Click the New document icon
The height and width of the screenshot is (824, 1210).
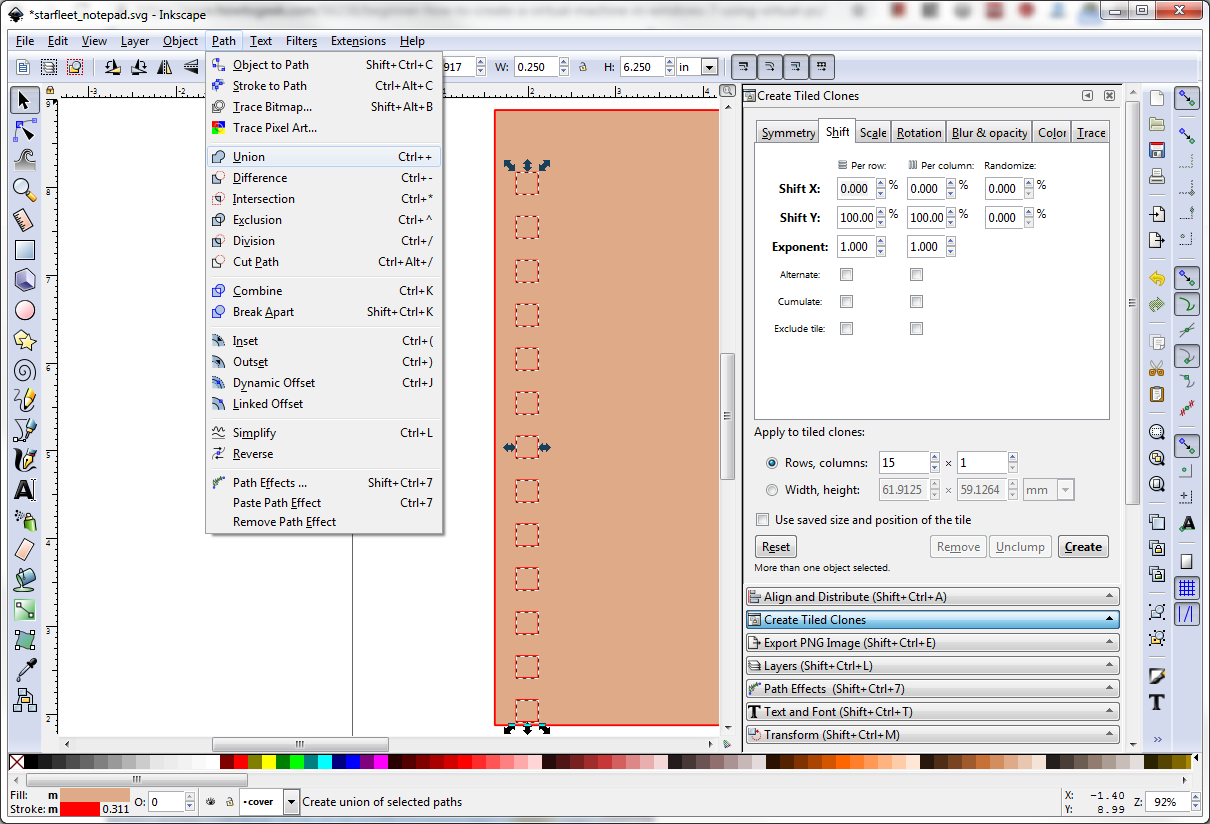coord(1157,98)
